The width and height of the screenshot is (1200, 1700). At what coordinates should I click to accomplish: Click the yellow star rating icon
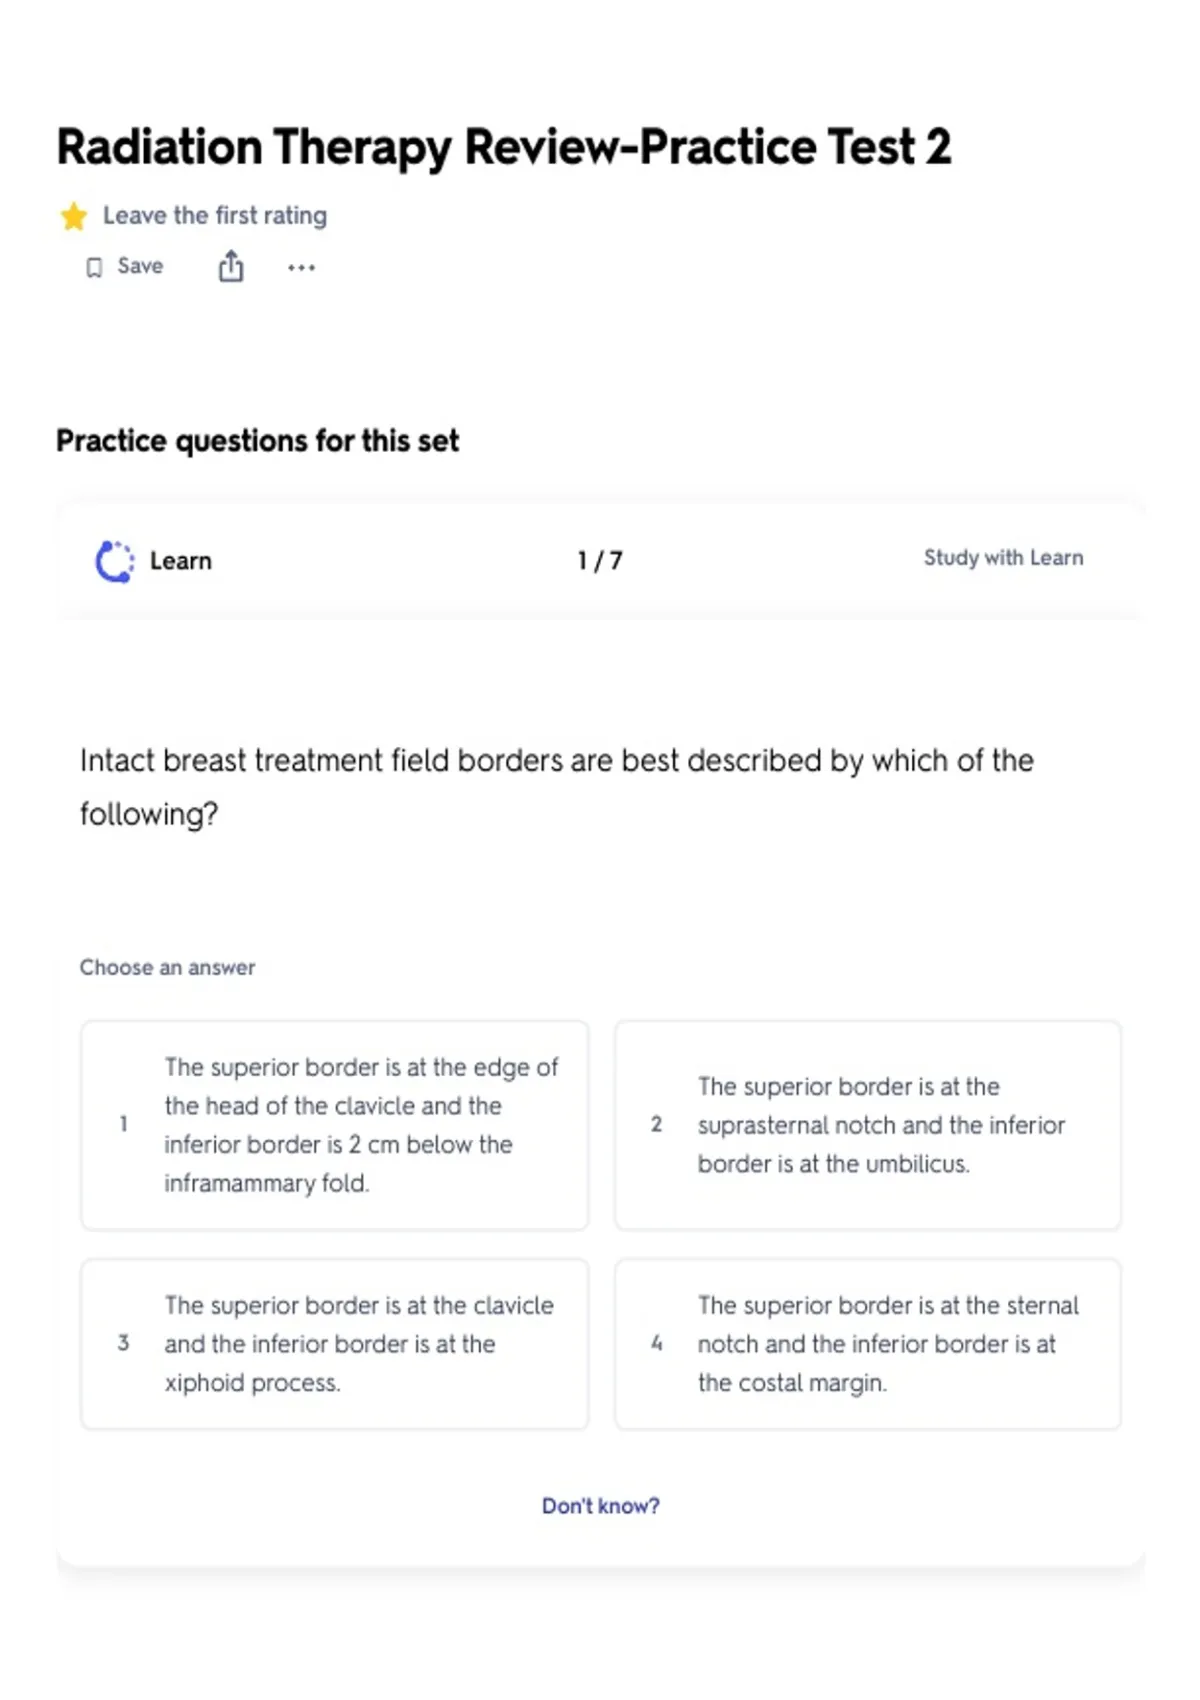[73, 216]
